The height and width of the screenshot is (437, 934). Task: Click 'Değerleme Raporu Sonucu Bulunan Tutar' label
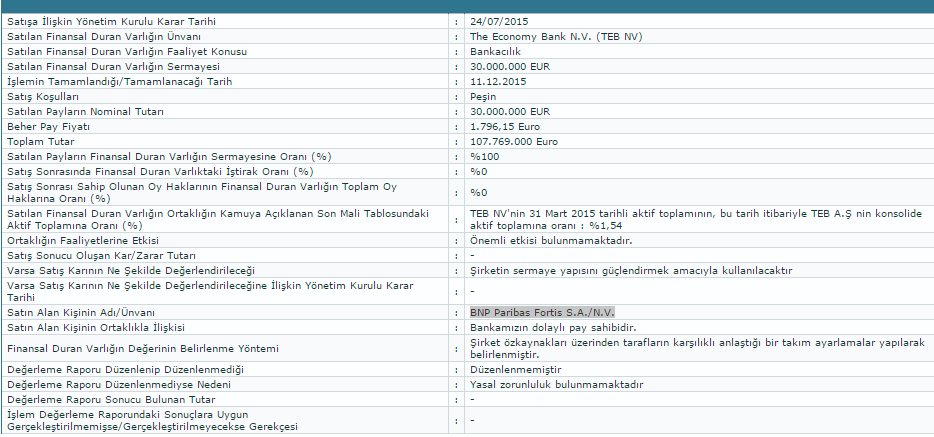(111, 399)
